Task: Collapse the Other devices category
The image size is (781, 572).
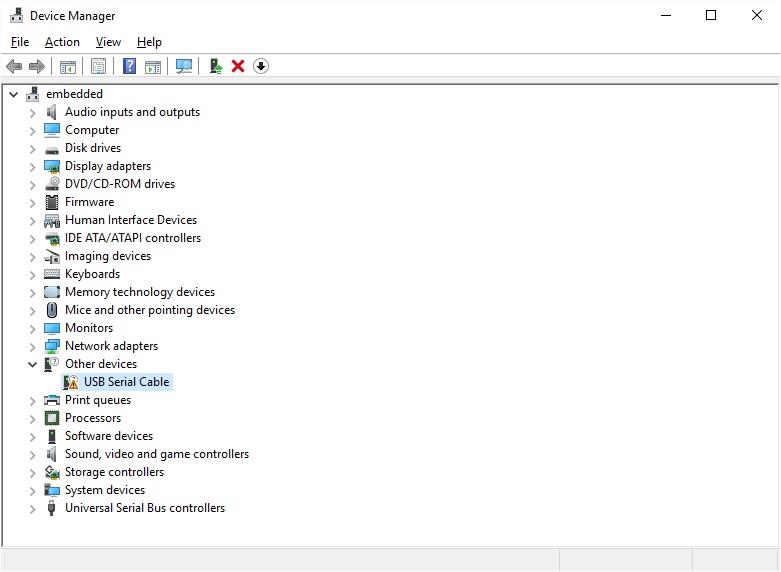Action: pyautogui.click(x=33, y=364)
